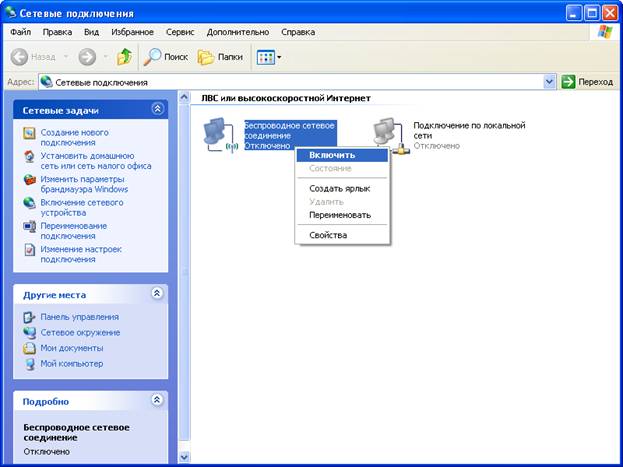Open the Поиск search tool
The width and height of the screenshot is (623, 467).
coord(166,57)
